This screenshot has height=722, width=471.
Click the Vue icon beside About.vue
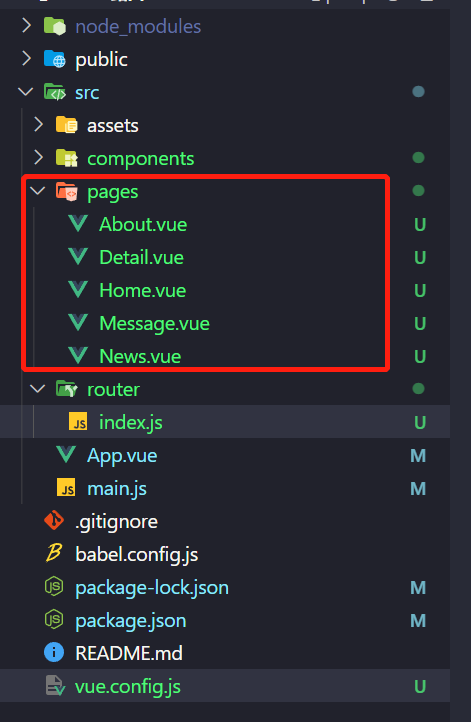tap(78, 224)
